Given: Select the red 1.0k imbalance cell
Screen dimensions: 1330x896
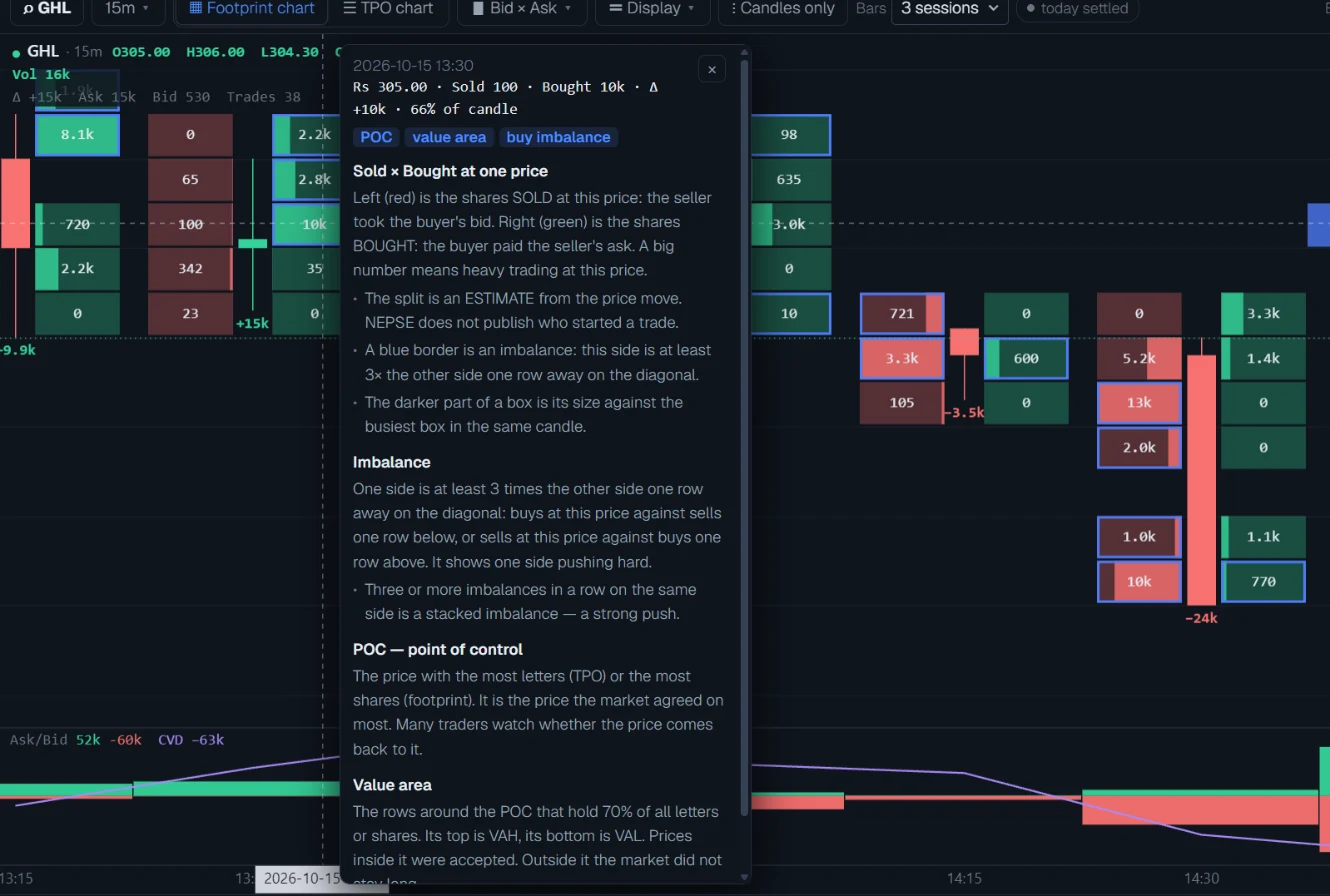Looking at the screenshot, I should tap(1139, 536).
